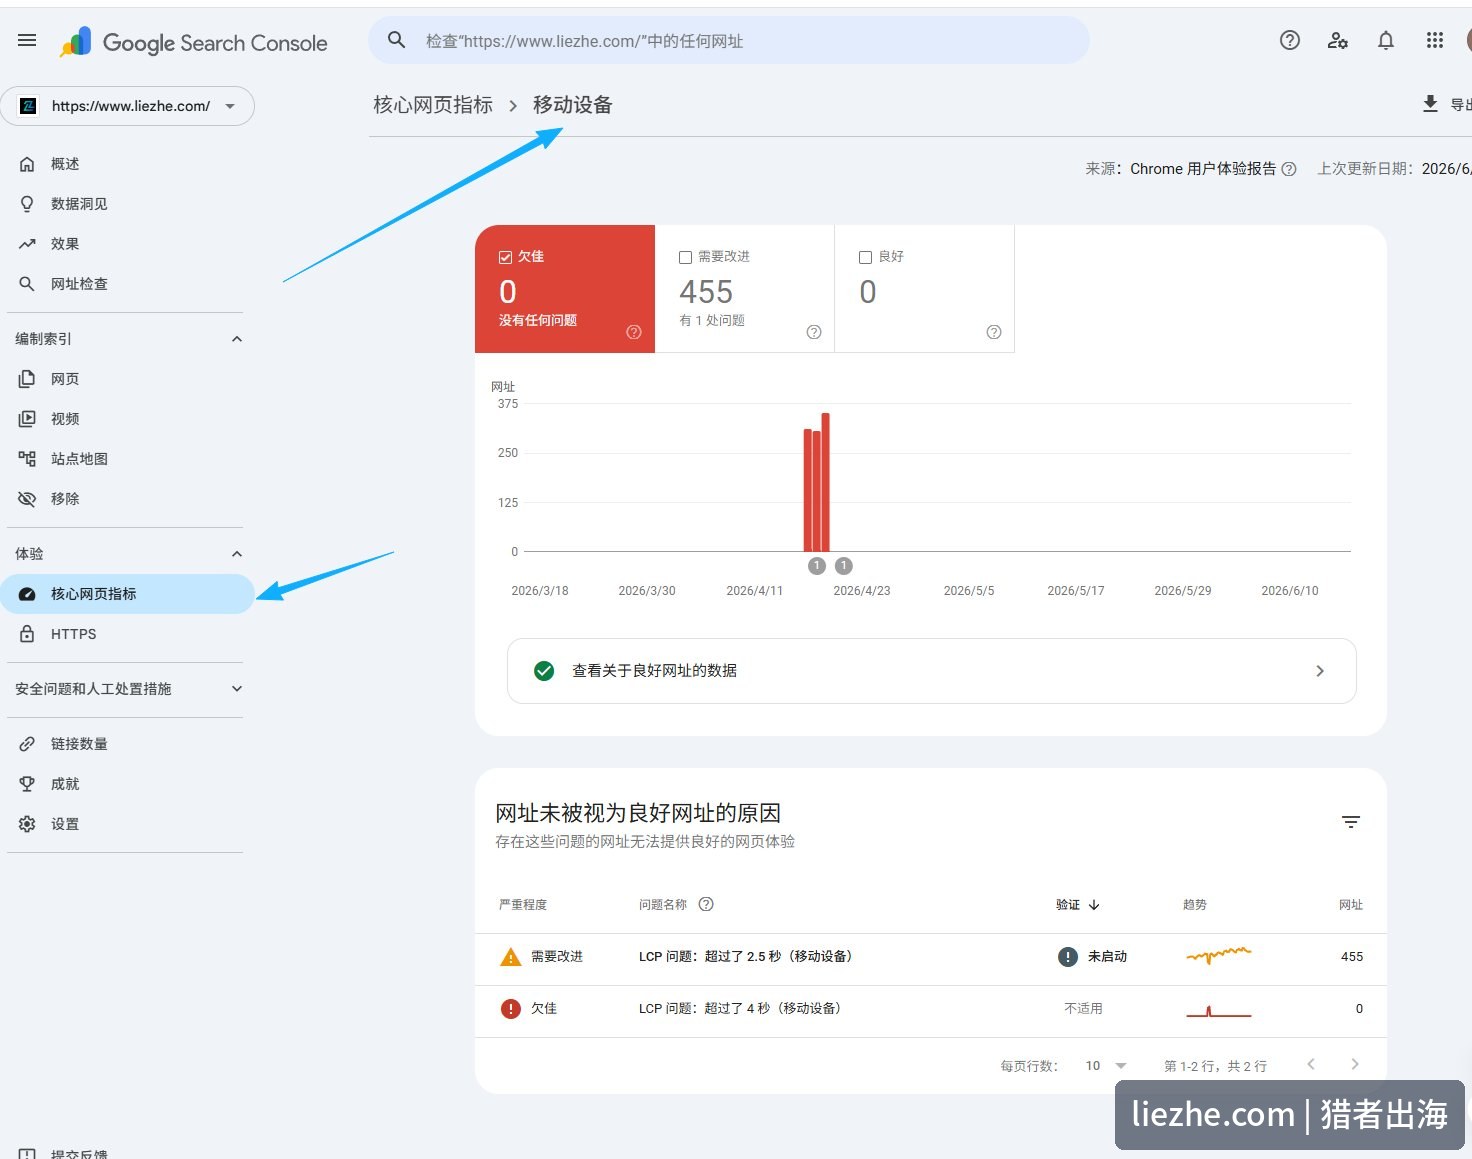Viewport: 1472px width, 1159px height.
Task: Open the 查看关于良好网址的数据 chevron
Action: pyautogui.click(x=1320, y=671)
